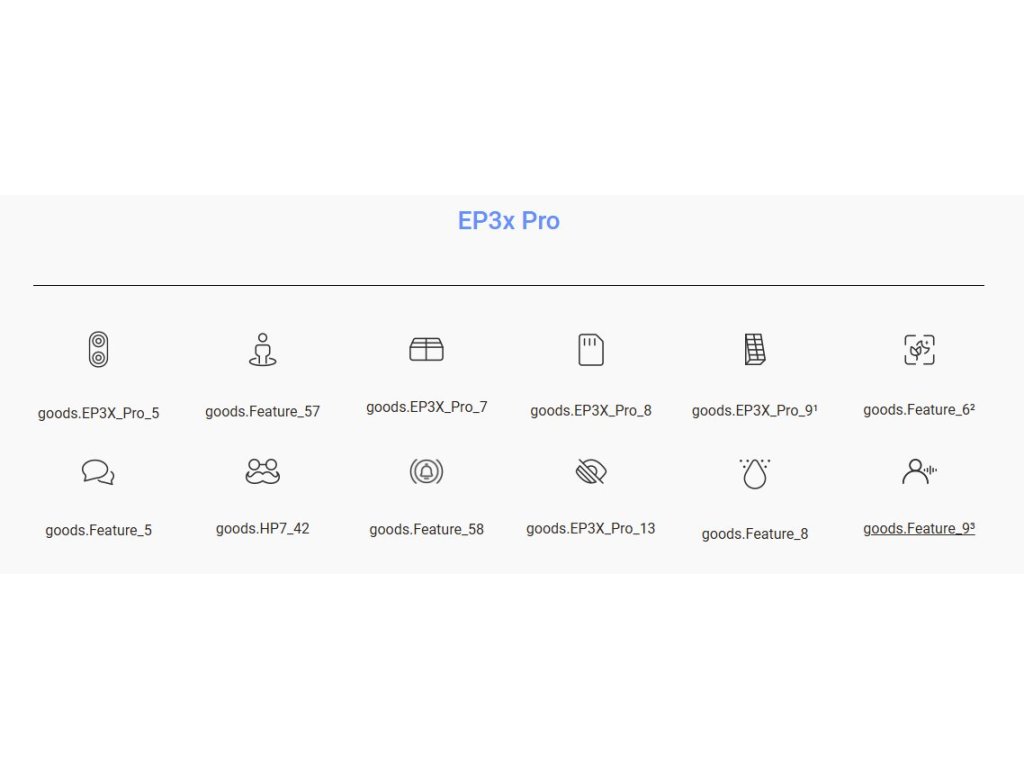Select the SD memory card icon

591,350
